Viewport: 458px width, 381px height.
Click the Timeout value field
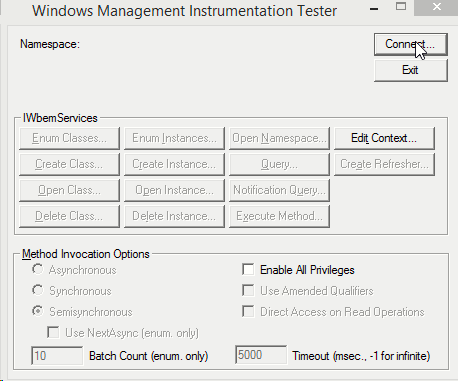click(261, 355)
